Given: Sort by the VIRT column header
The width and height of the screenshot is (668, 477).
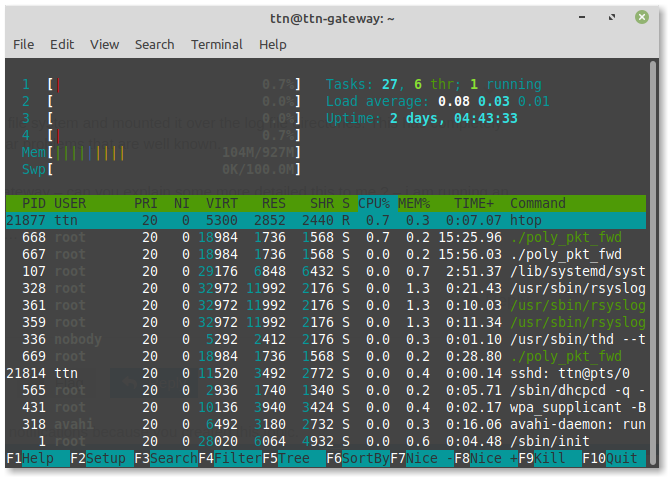Looking at the screenshot, I should click(222, 204).
